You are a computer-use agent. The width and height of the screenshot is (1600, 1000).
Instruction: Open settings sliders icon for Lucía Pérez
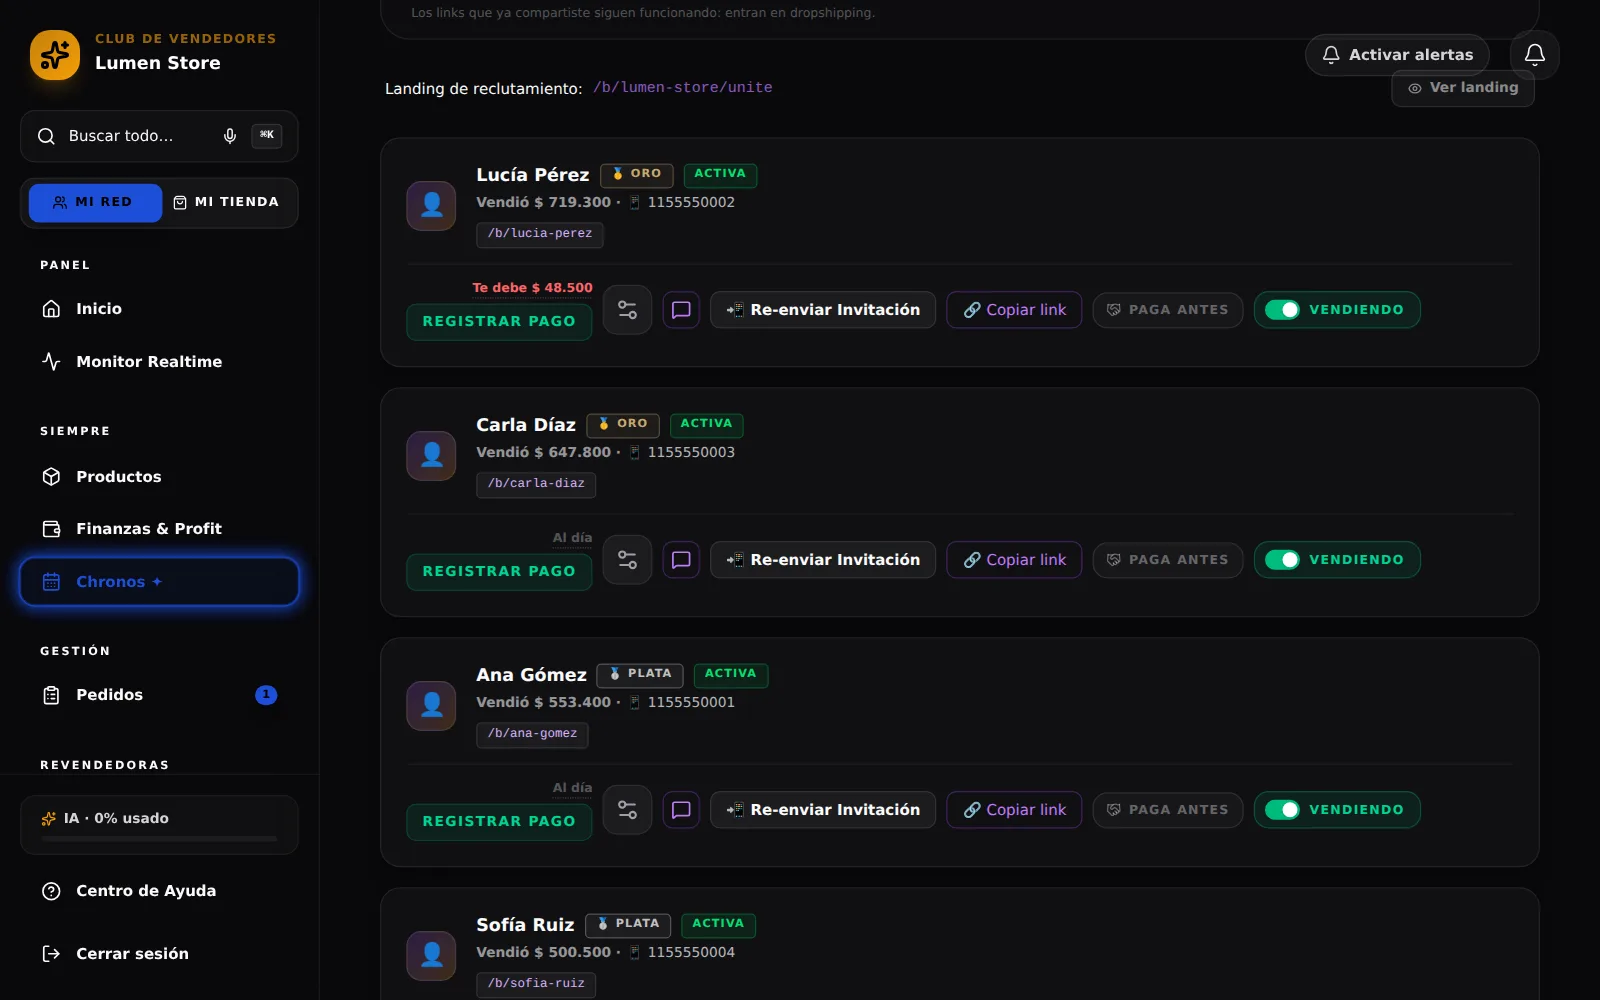(x=627, y=310)
